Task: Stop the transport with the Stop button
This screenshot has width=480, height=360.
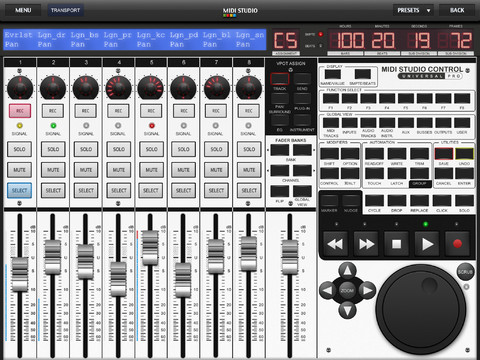Action: [x=396, y=244]
